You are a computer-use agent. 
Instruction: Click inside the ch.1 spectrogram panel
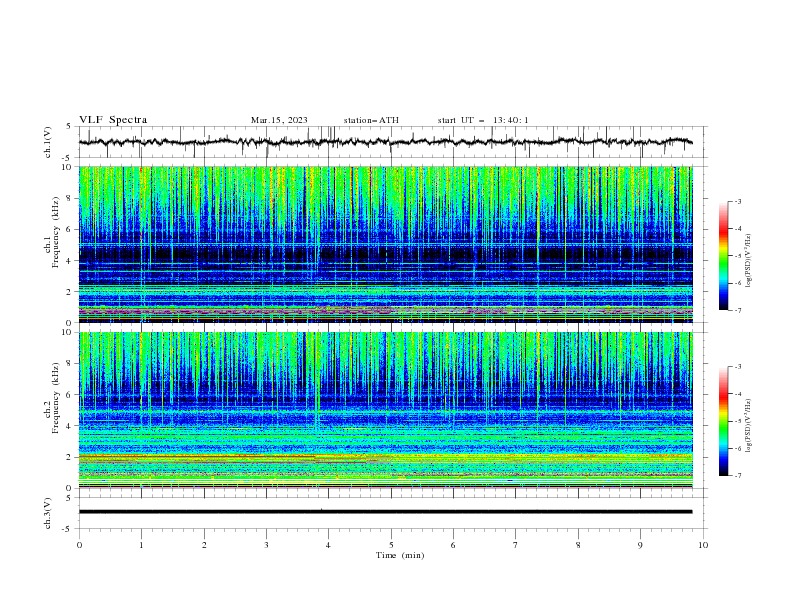385,244
